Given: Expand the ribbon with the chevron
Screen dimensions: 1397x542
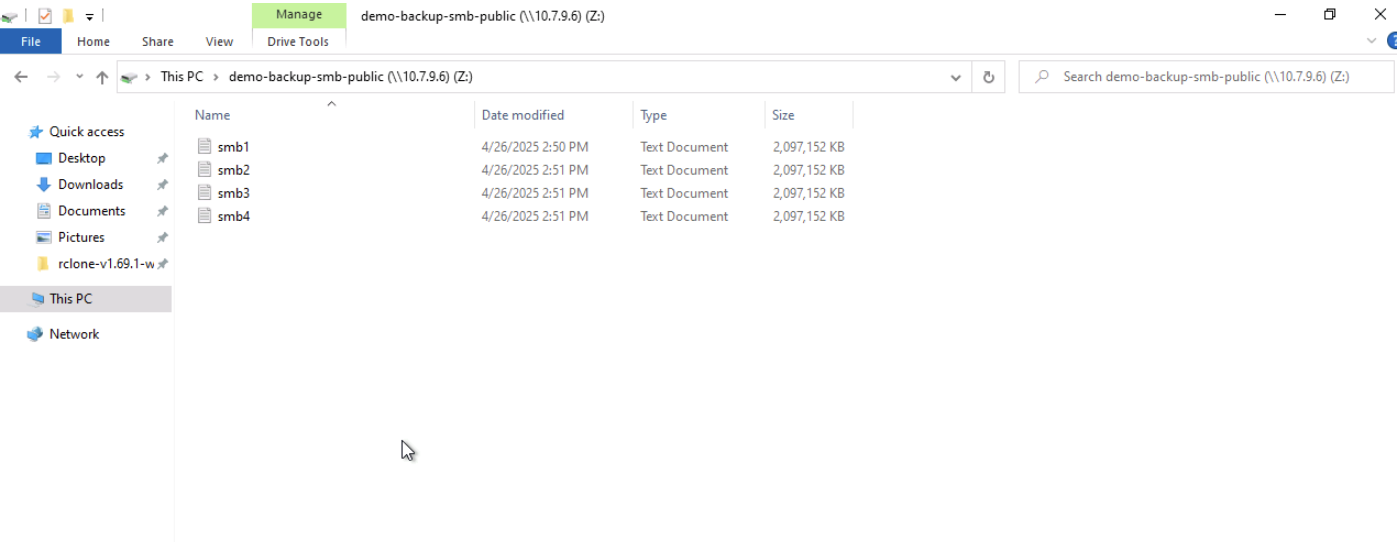Looking at the screenshot, I should coord(1371,41).
